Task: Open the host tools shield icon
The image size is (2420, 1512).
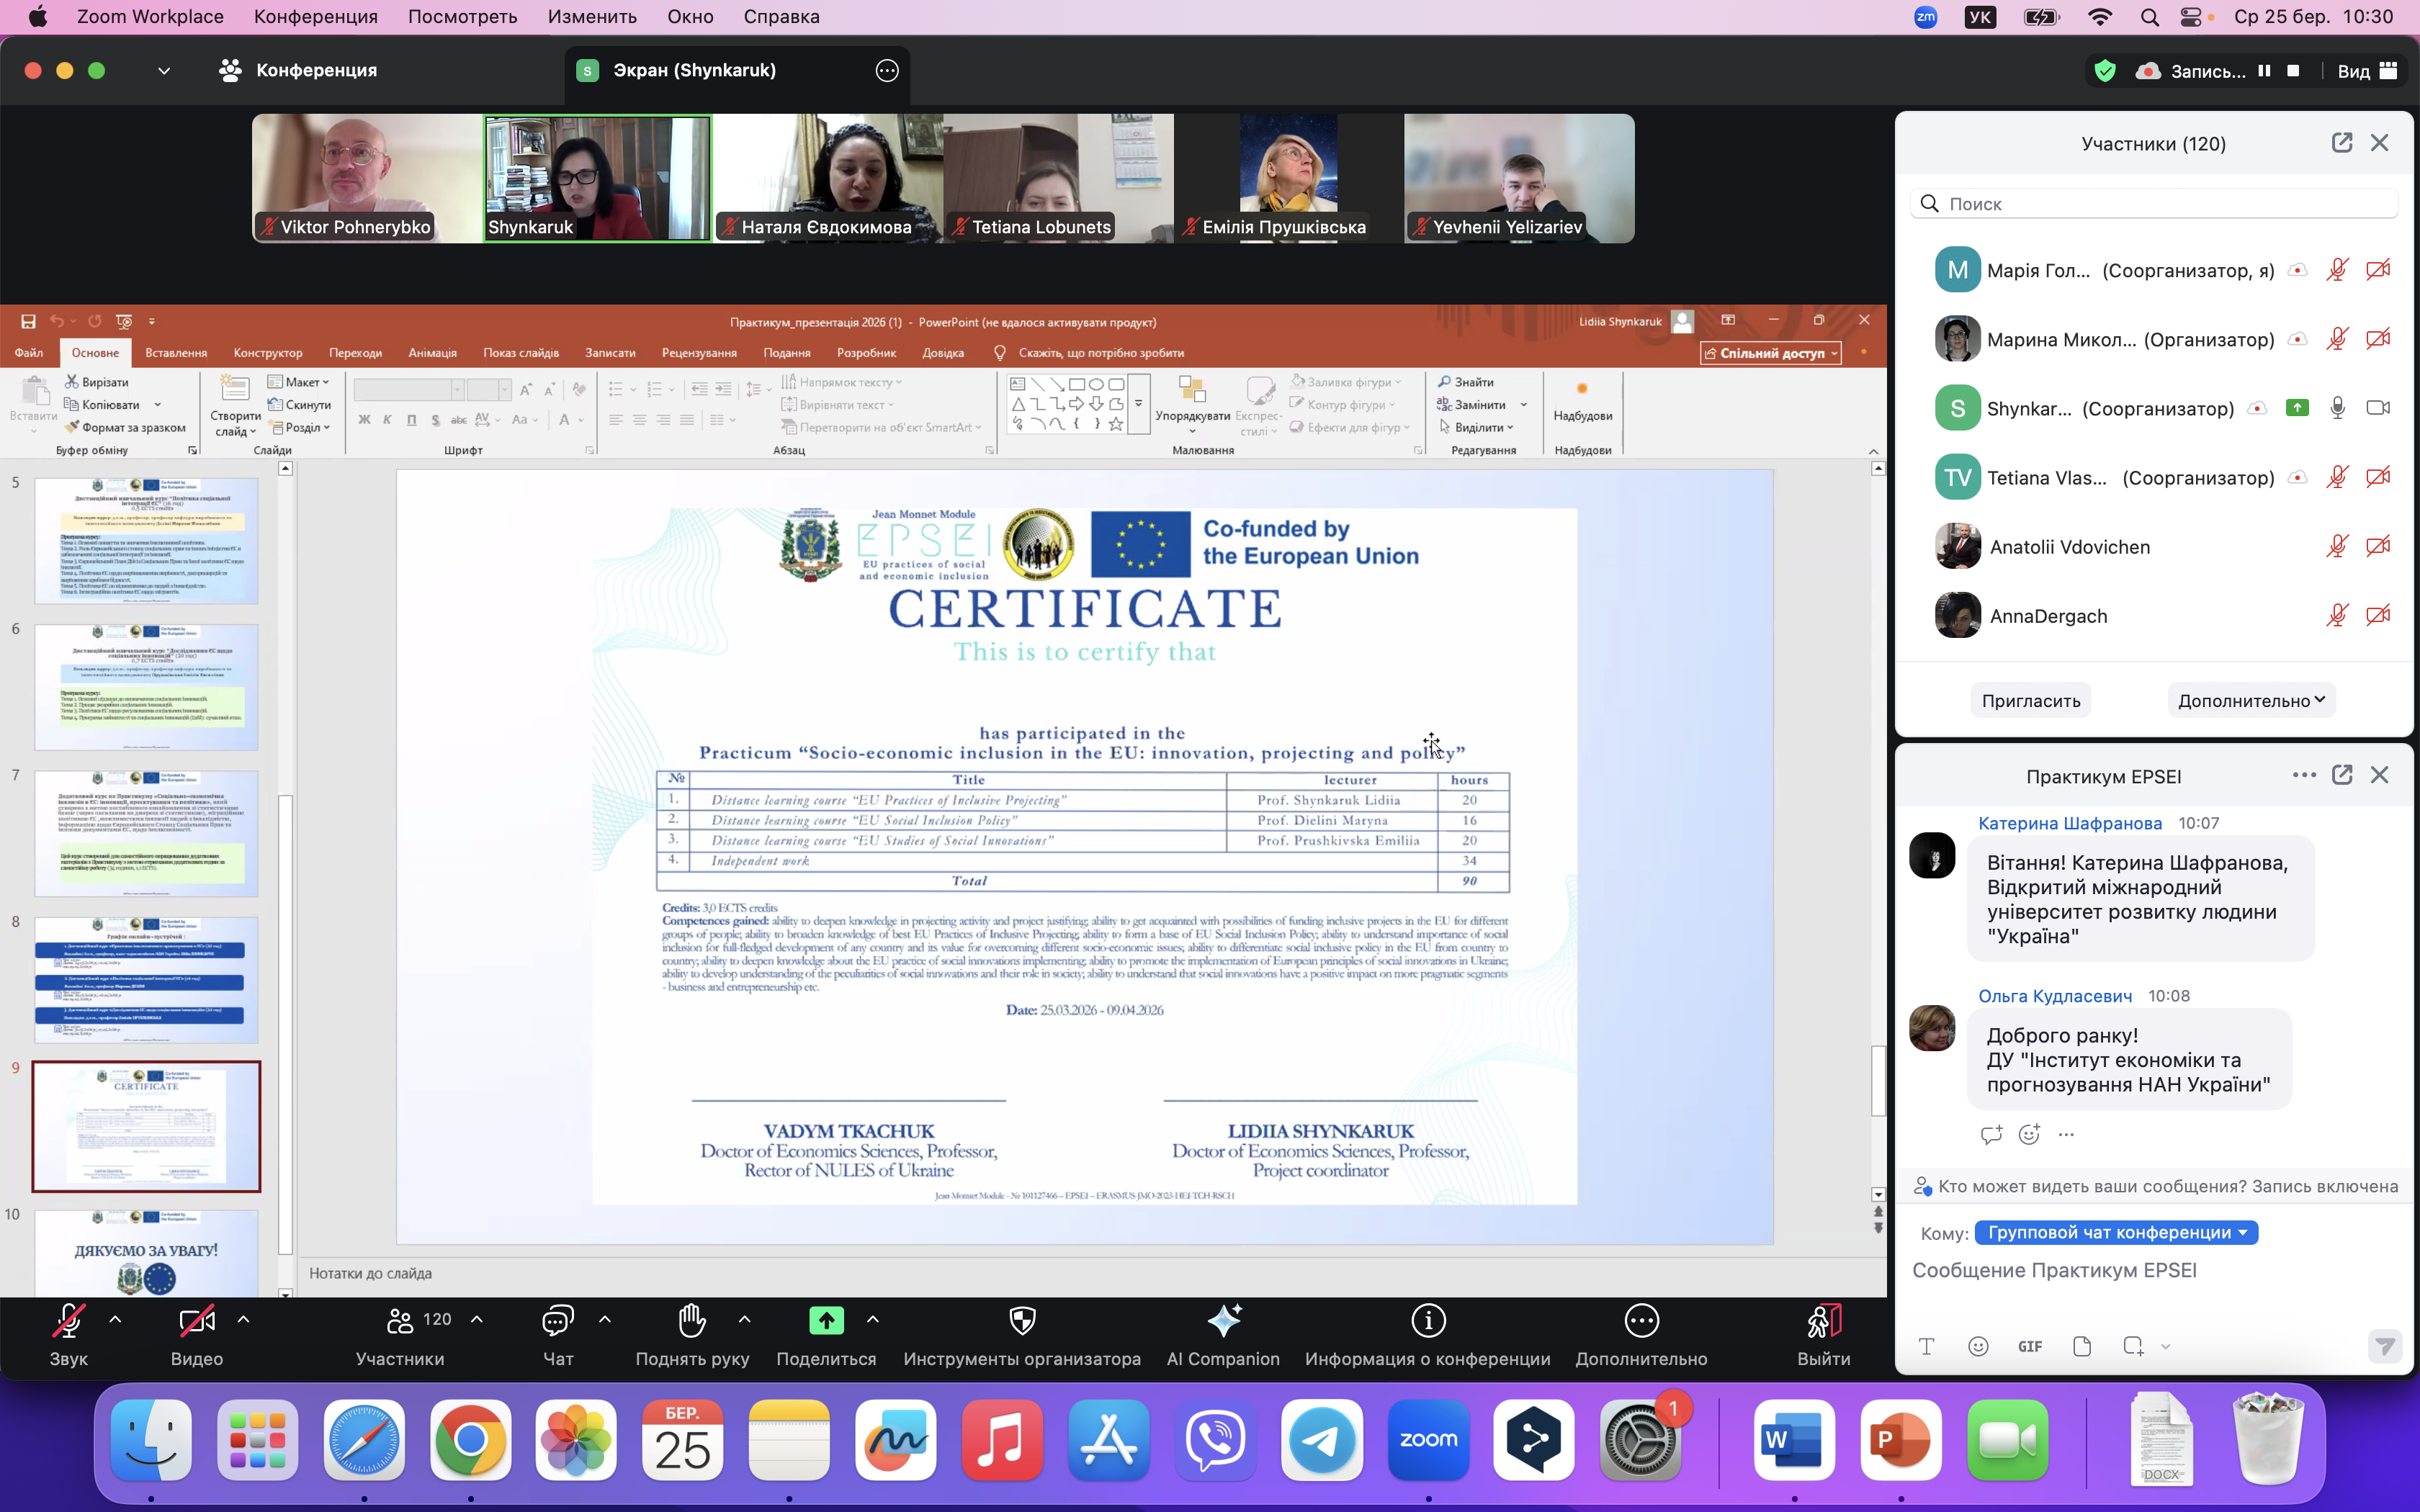Action: click(1022, 1322)
